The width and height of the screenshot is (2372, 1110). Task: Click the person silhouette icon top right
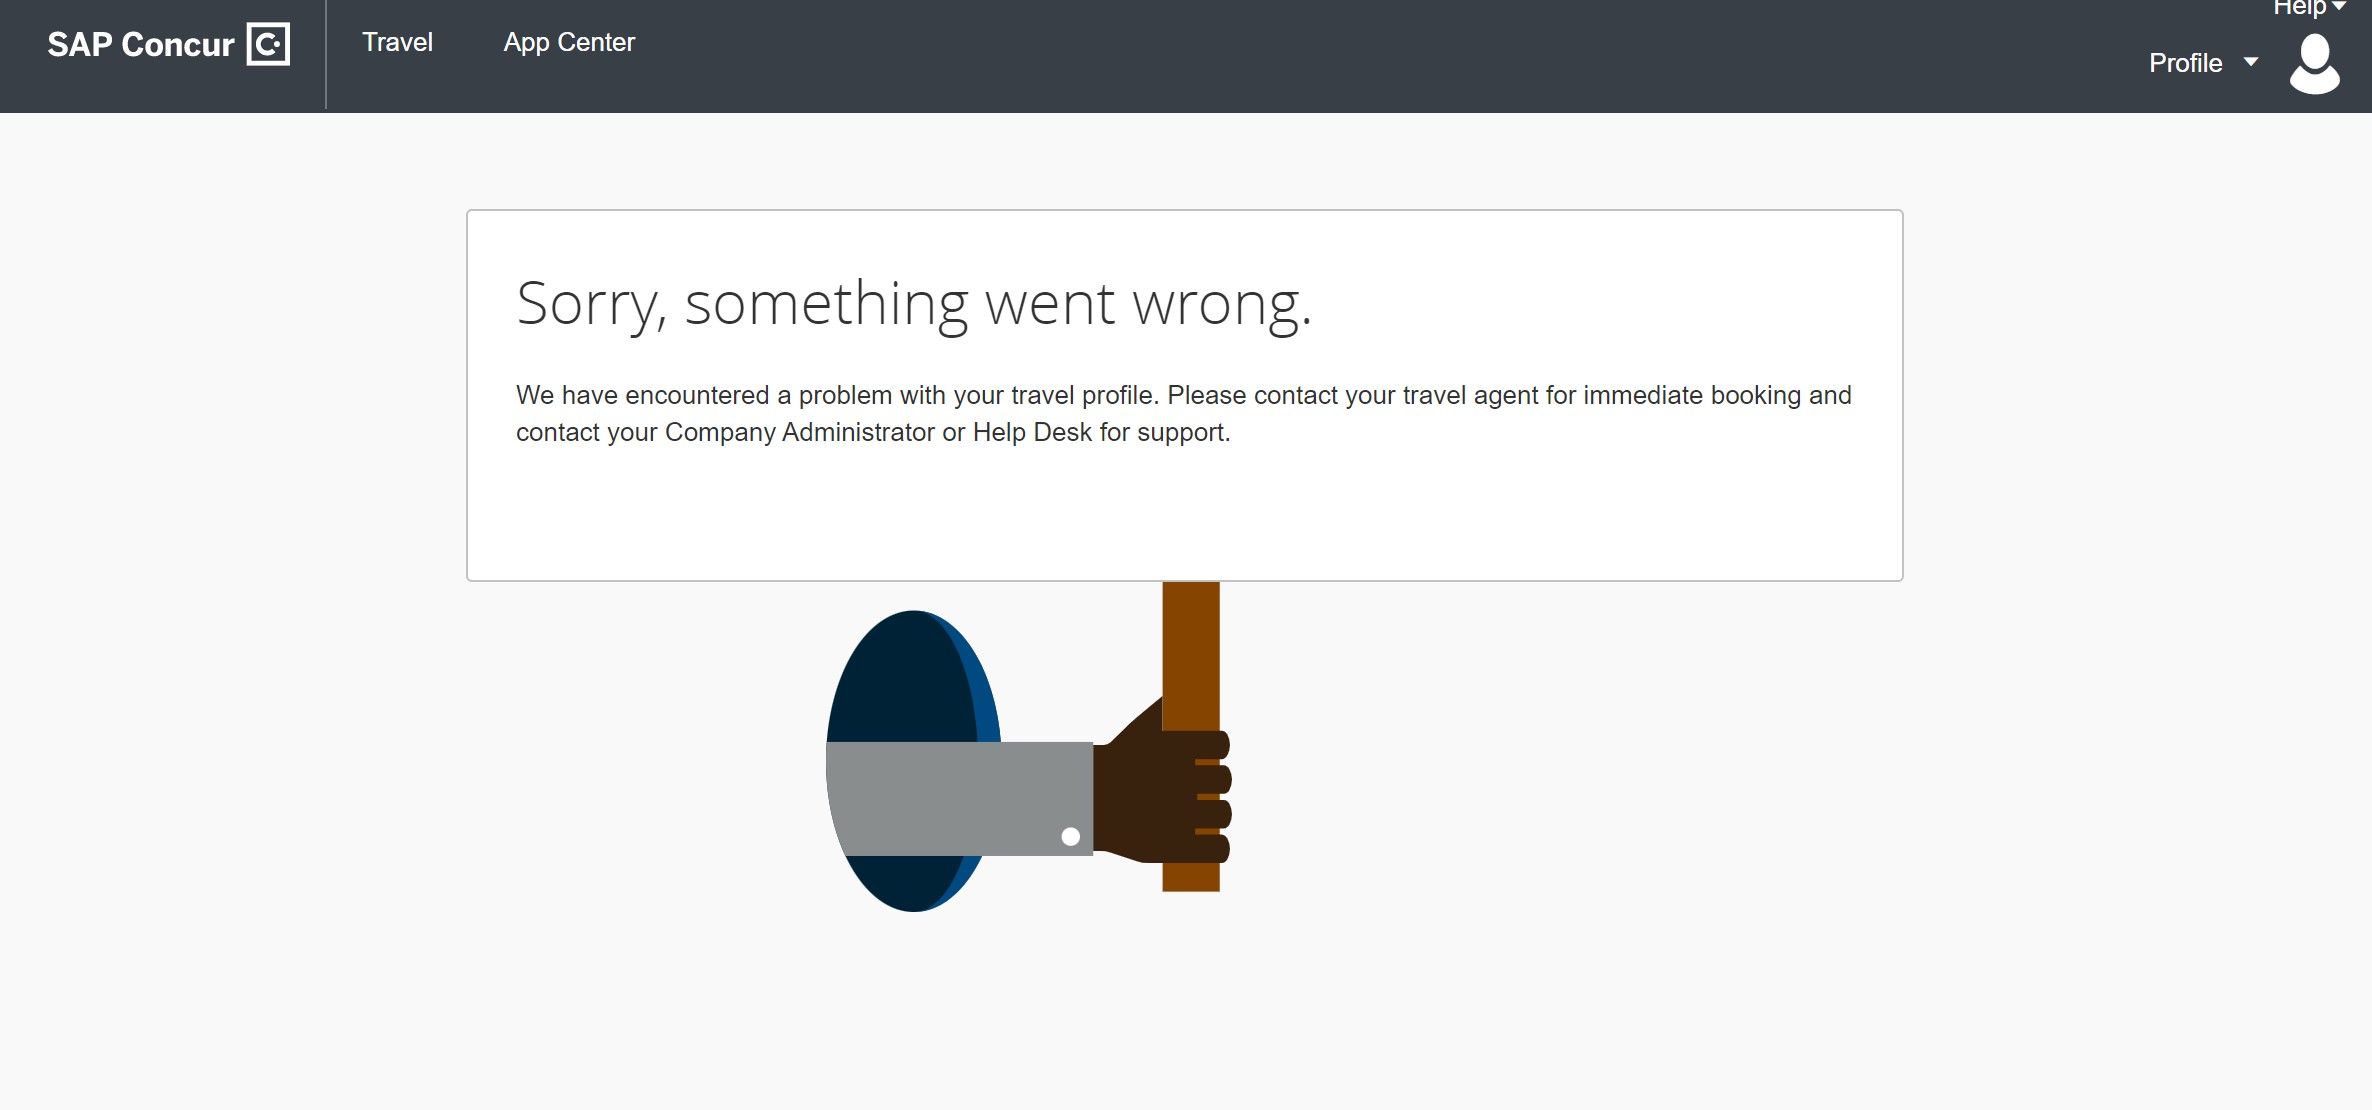[x=2315, y=64]
